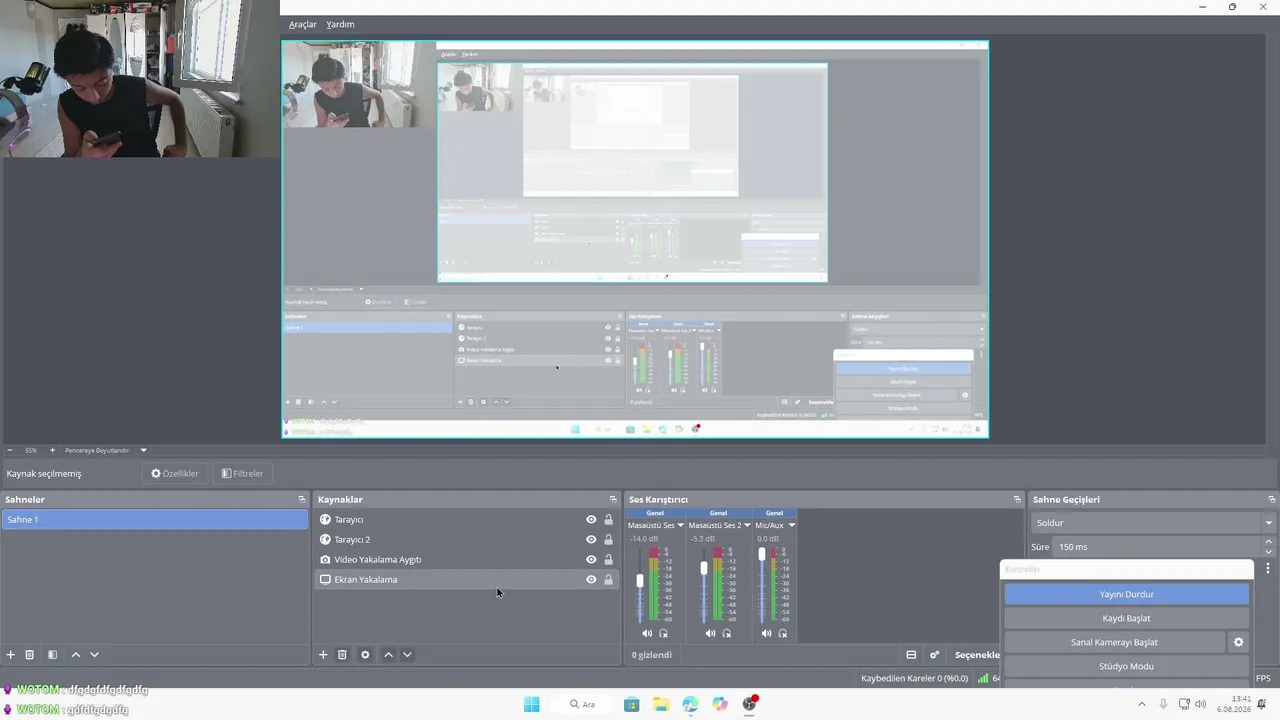The height and width of the screenshot is (720, 1280).
Task: Add a new source in Kaynaklar panel
Action: tap(323, 655)
